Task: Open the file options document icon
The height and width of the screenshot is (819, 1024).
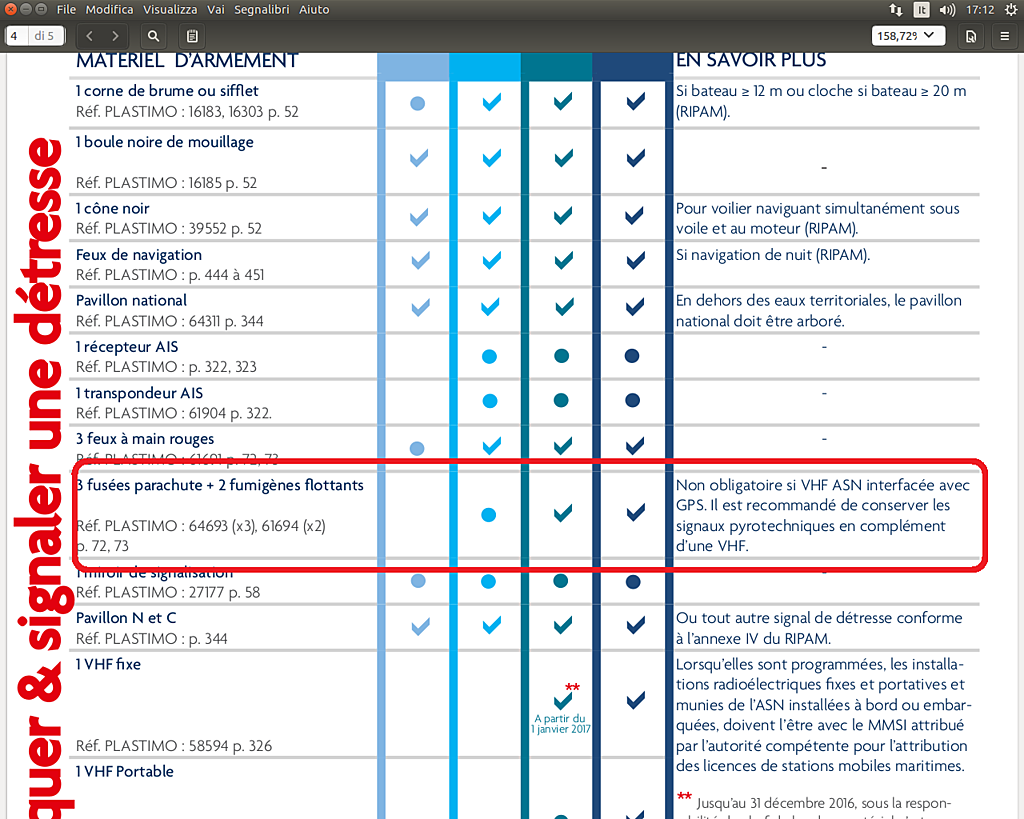Action: pyautogui.click(x=971, y=36)
